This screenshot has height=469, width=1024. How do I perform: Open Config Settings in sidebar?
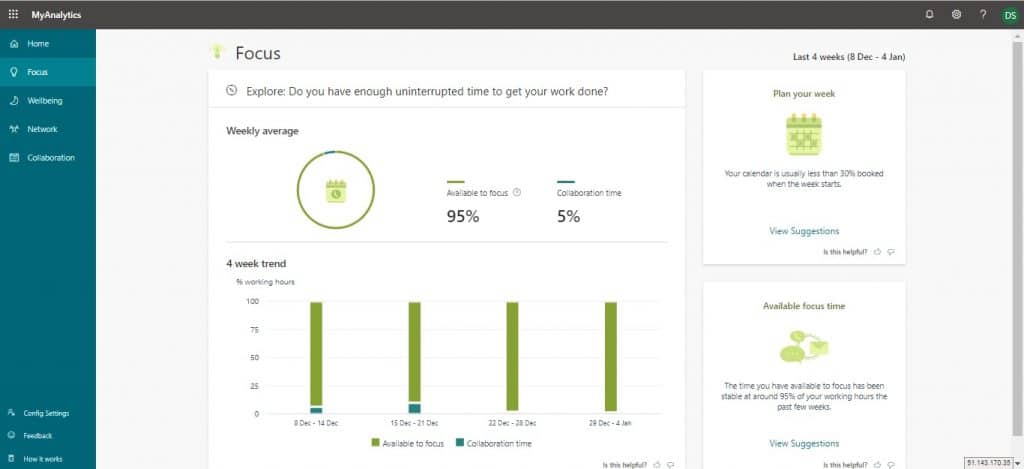(x=46, y=413)
